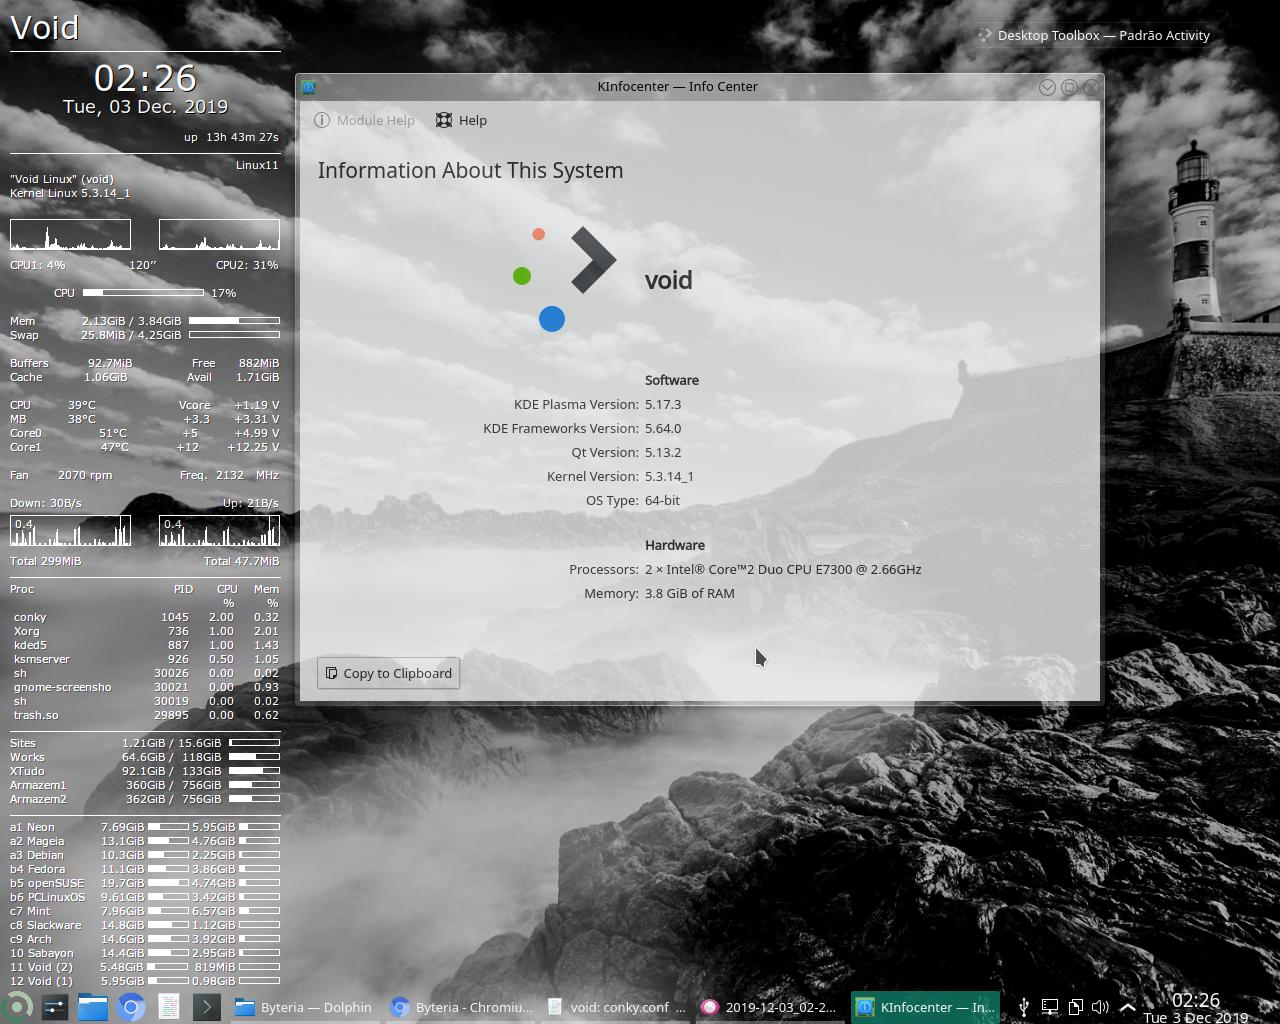Mute audio via the speaker tray icon
Image resolution: width=1280 pixels, height=1024 pixels.
tap(1100, 1007)
